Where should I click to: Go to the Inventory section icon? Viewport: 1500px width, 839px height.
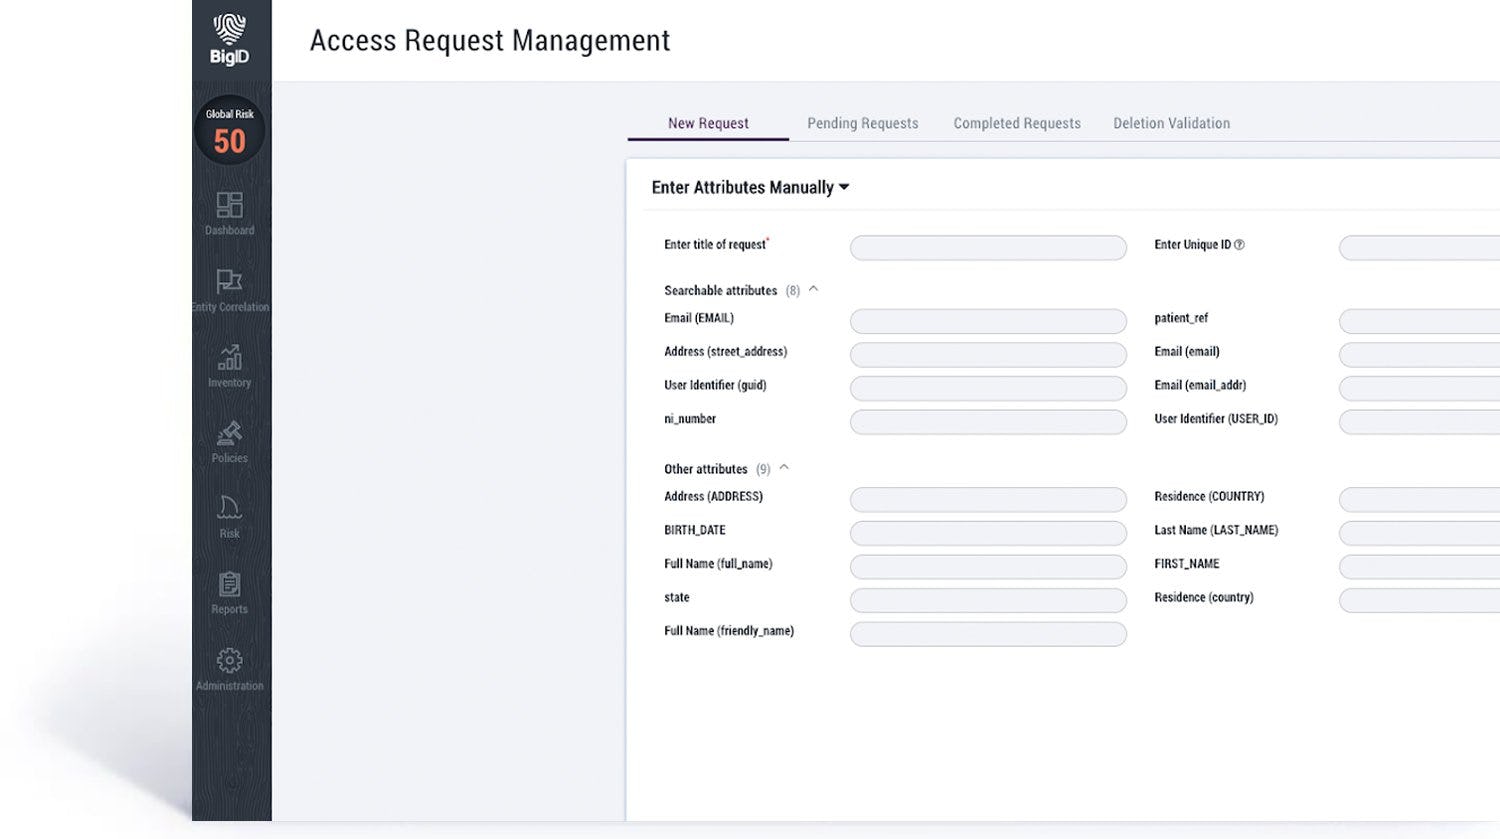click(x=229, y=358)
